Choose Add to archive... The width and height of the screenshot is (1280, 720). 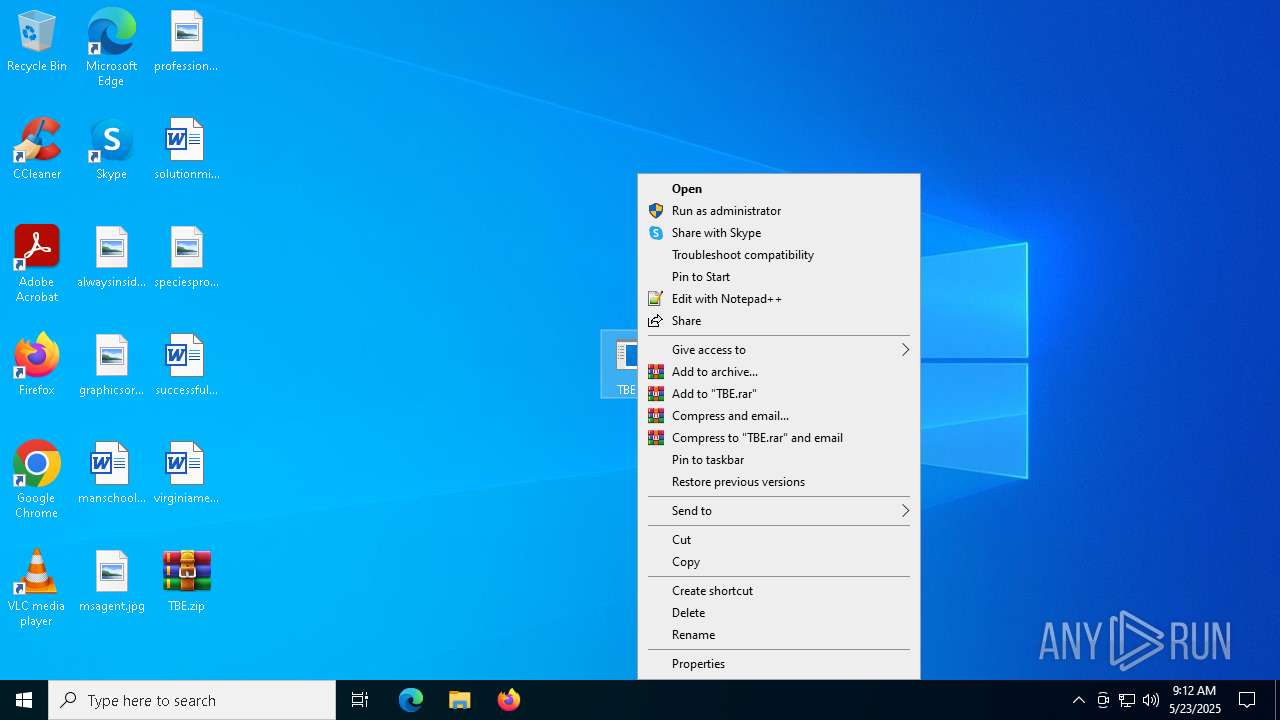(779, 372)
